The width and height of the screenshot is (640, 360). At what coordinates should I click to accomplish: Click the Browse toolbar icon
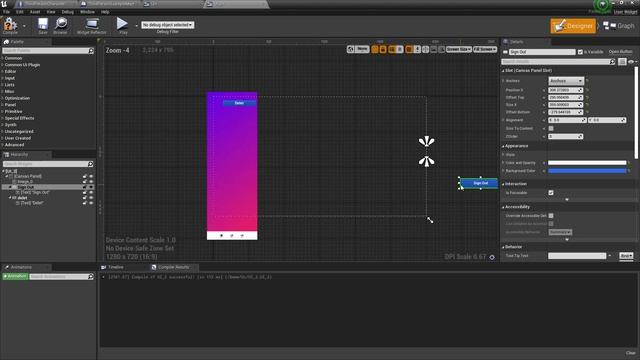tap(60, 26)
